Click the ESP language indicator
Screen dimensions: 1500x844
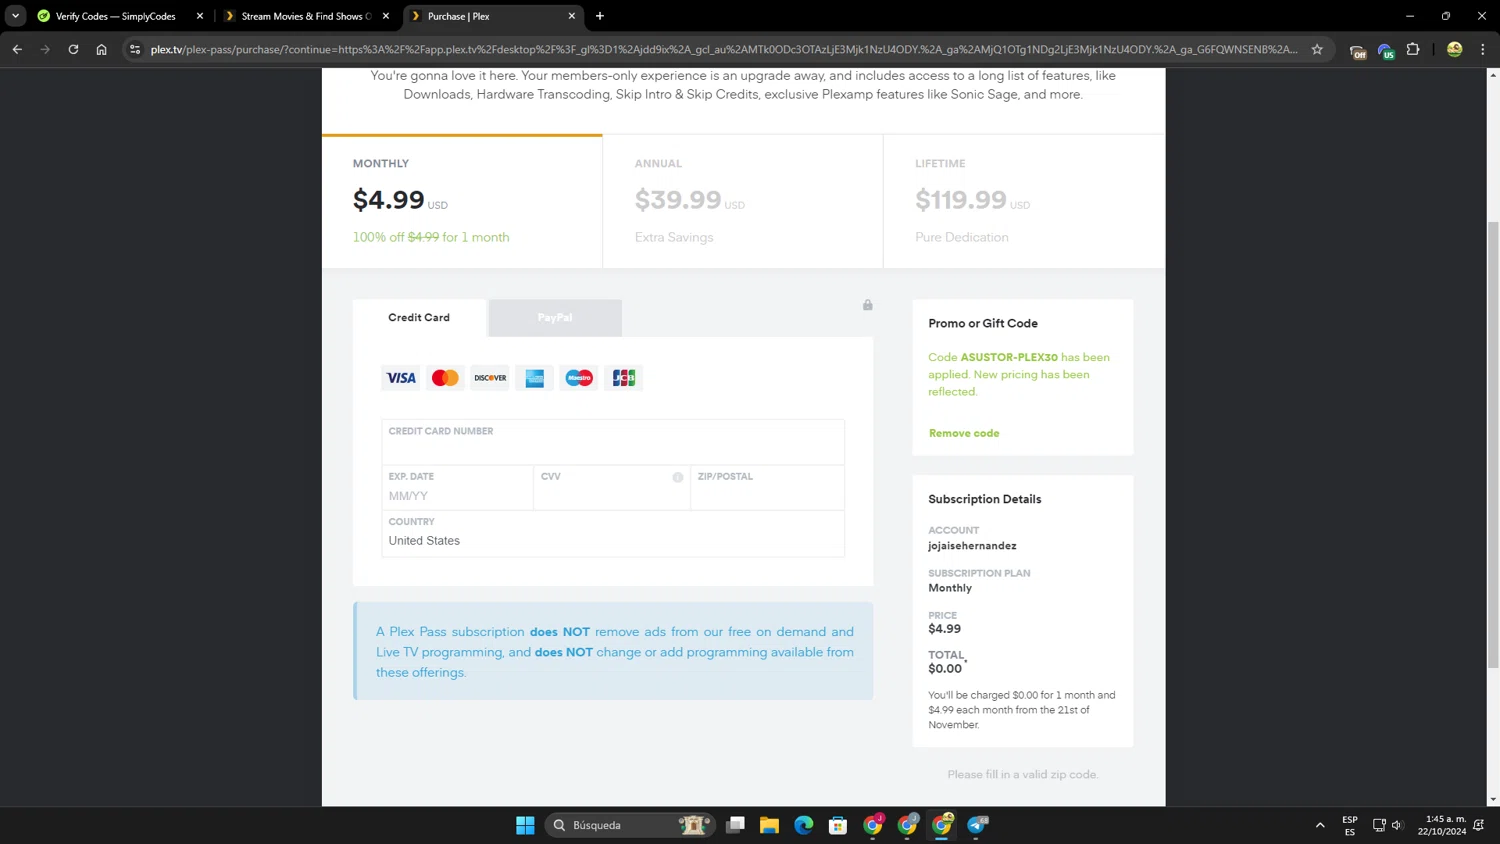click(x=1350, y=825)
